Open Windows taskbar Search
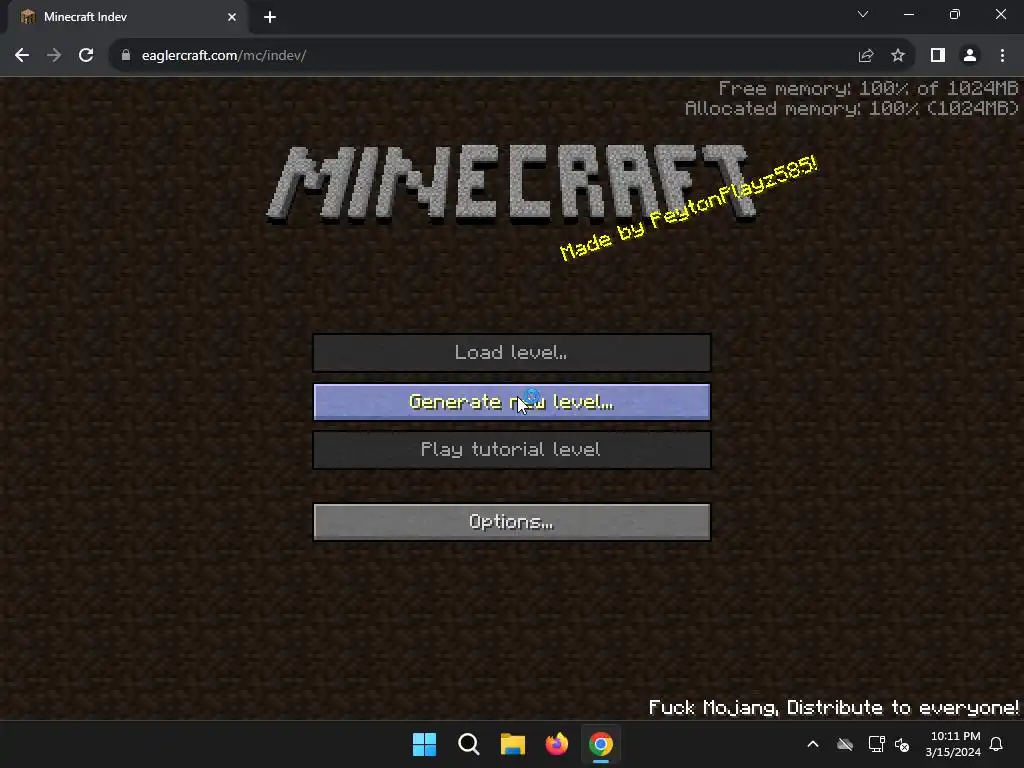1024x768 pixels. coord(469,744)
